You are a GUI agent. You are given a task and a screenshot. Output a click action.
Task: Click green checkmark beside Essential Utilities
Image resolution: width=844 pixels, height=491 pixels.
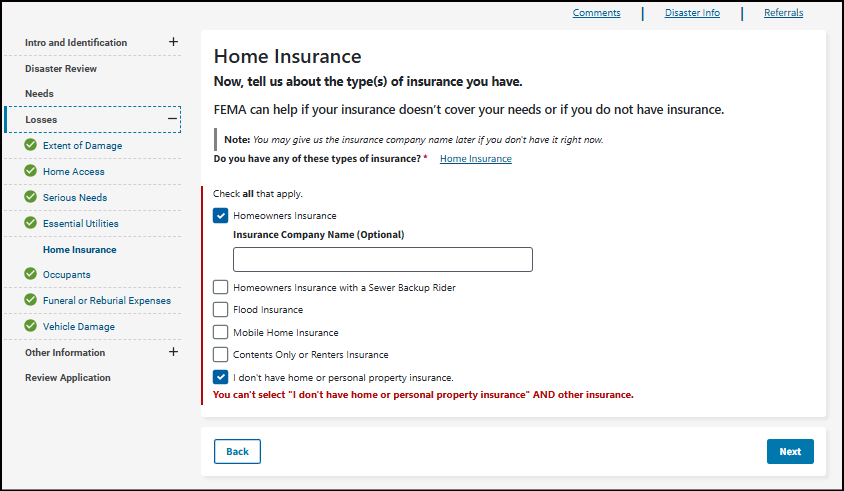tap(31, 224)
